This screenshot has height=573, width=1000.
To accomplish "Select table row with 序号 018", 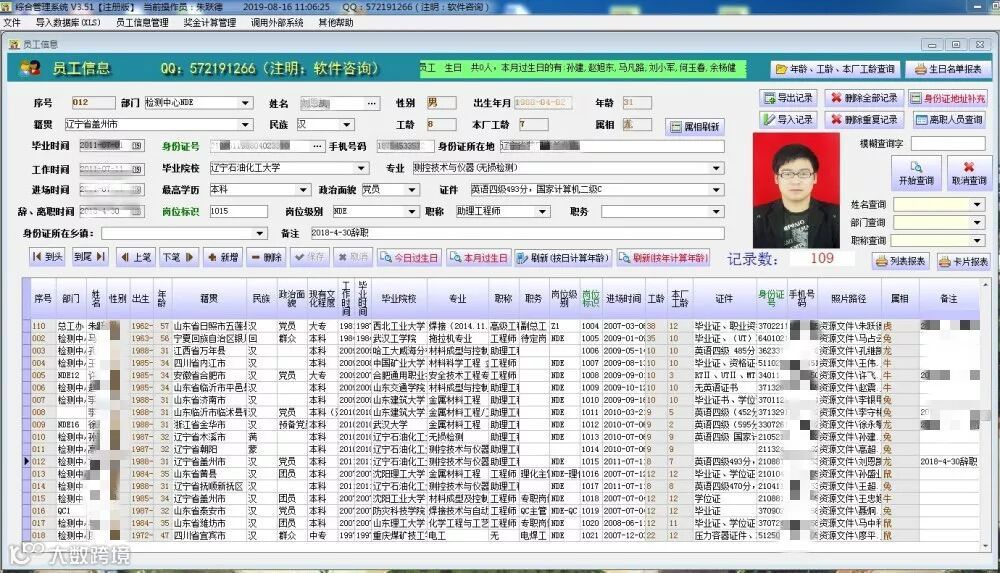I will click(x=501, y=535).
